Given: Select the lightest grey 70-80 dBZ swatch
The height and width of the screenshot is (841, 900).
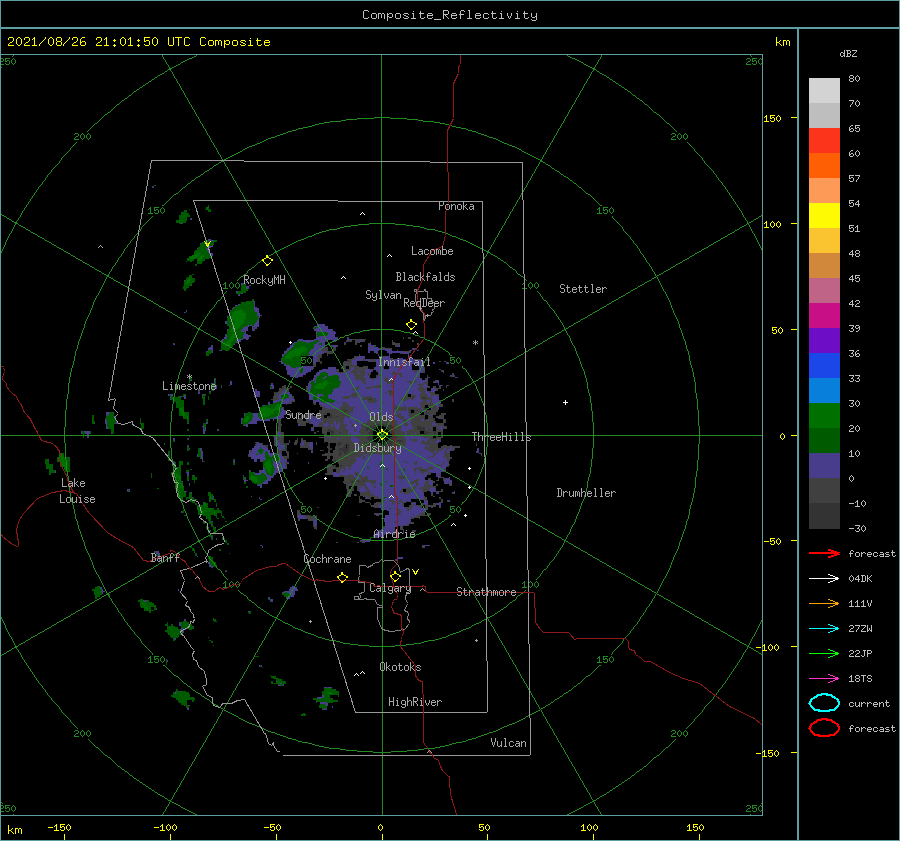Looking at the screenshot, I should coord(824,91).
